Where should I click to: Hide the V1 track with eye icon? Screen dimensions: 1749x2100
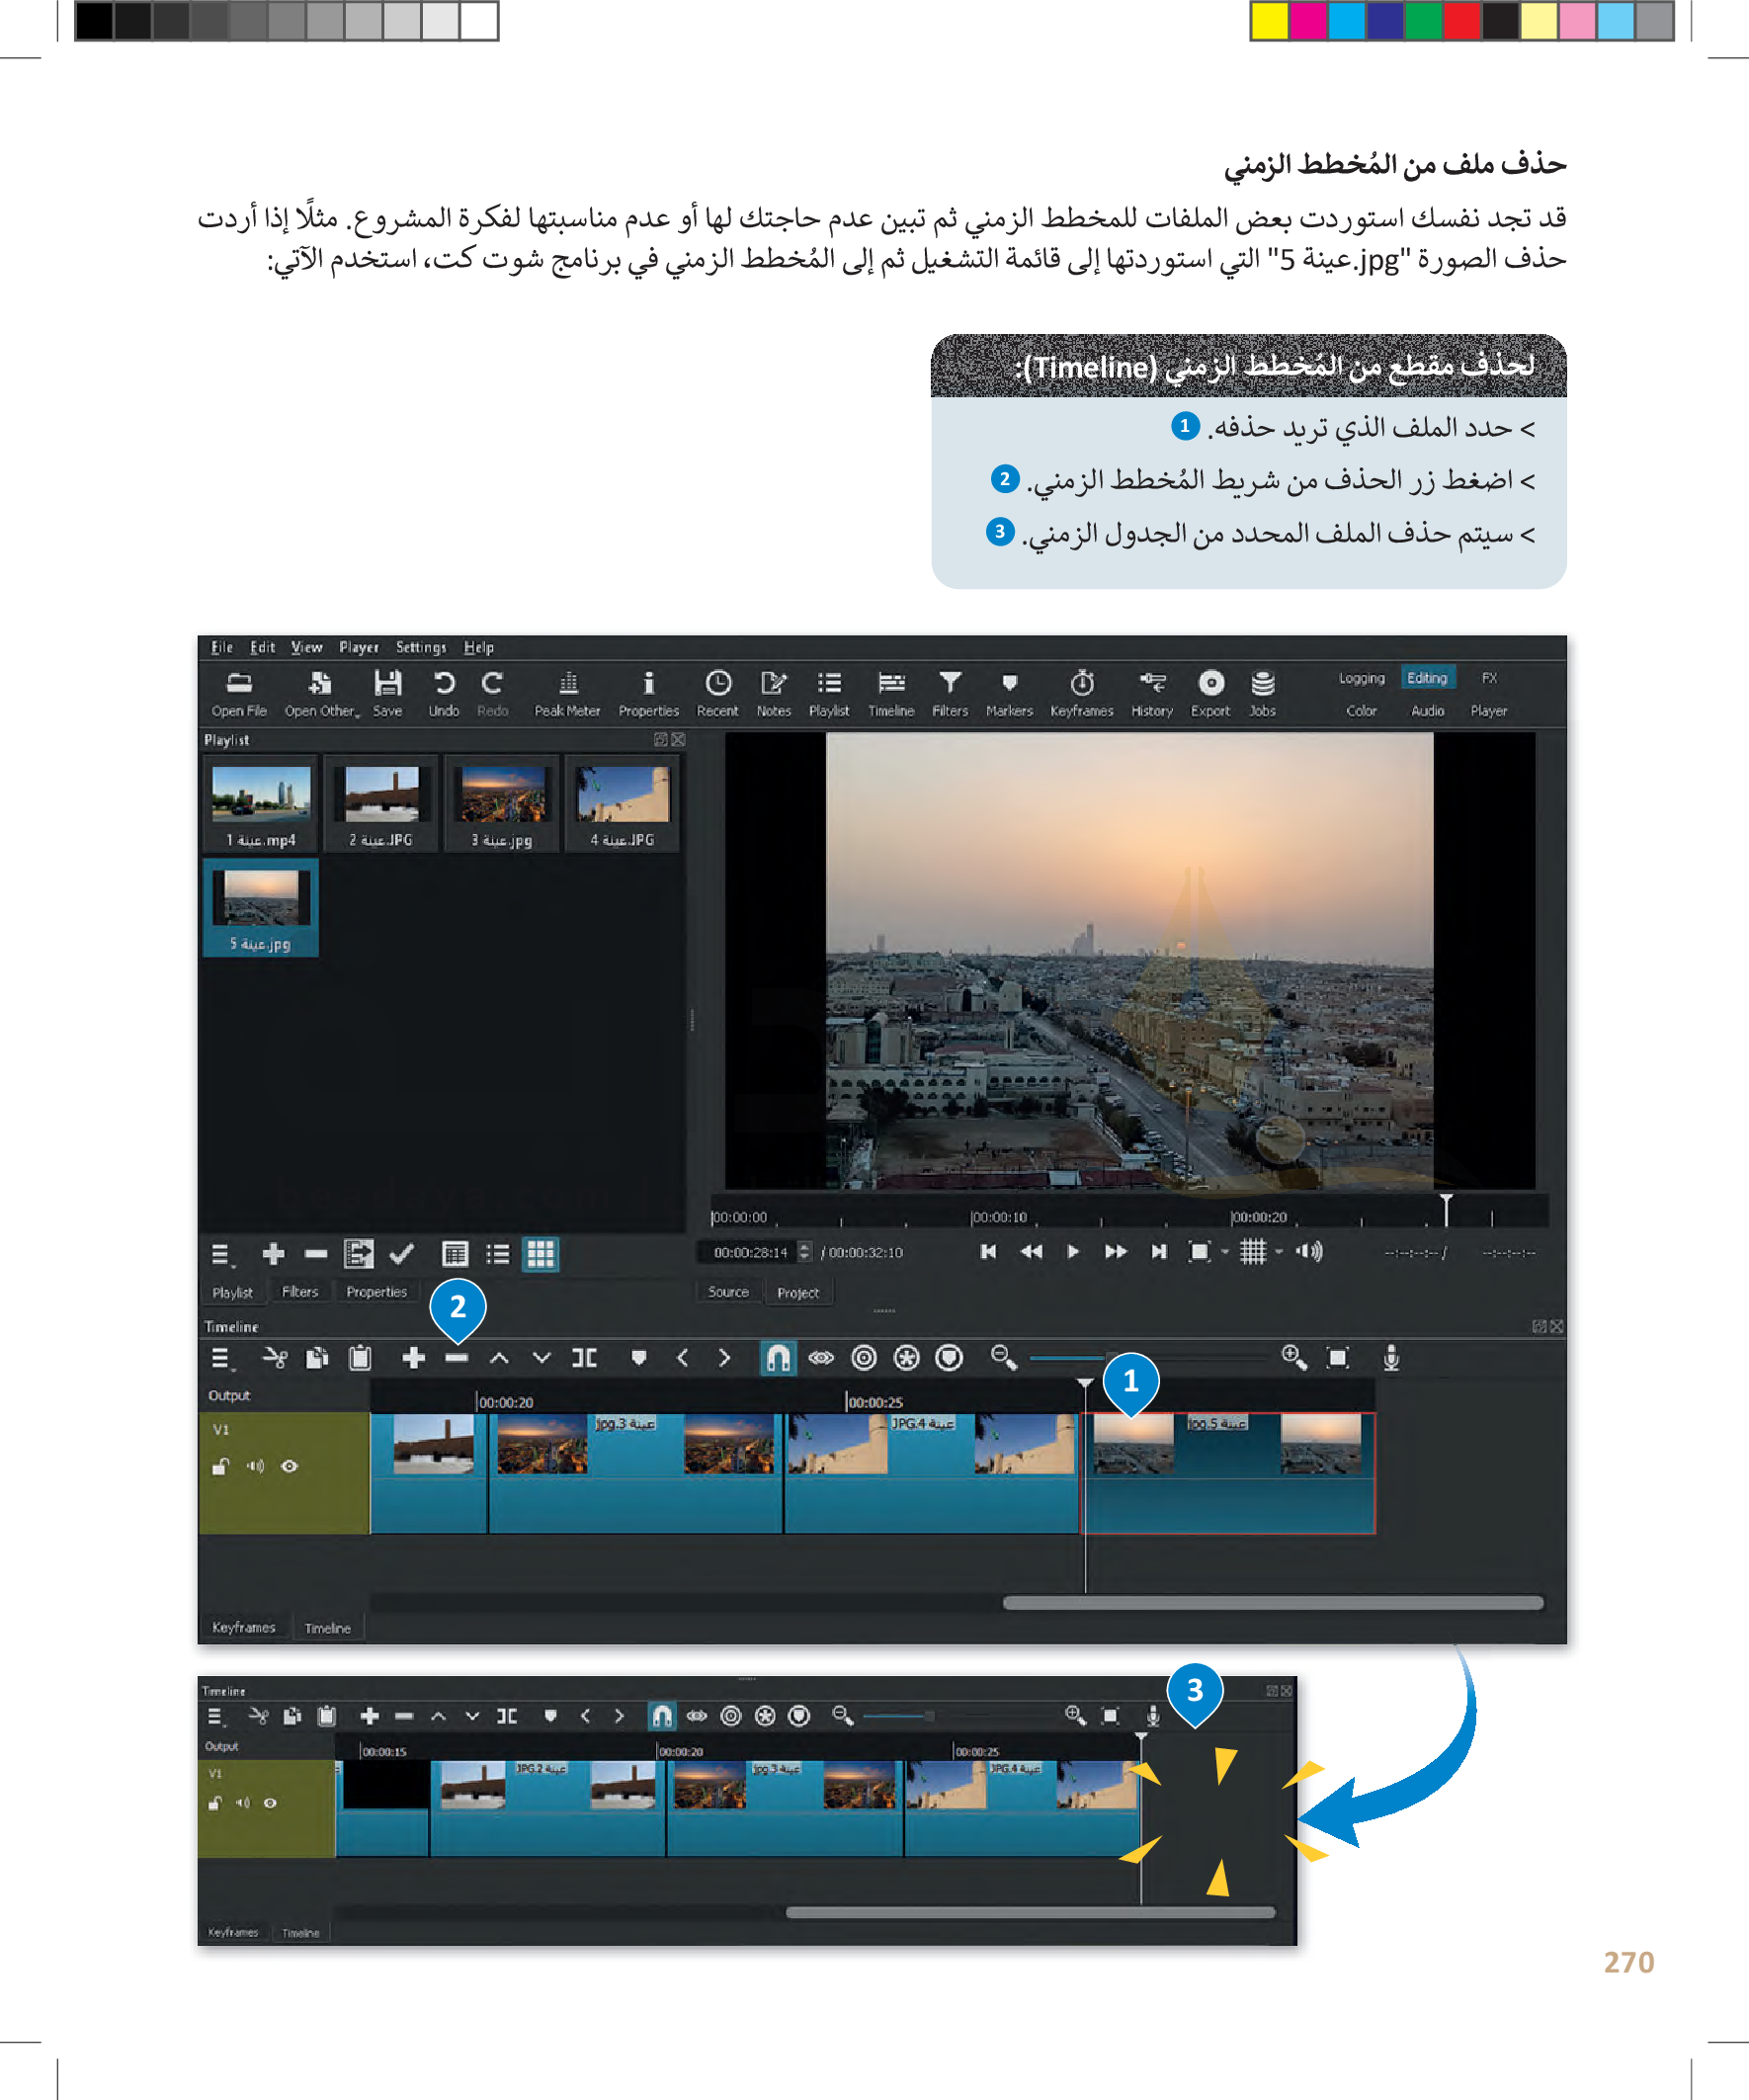pos(290,1466)
